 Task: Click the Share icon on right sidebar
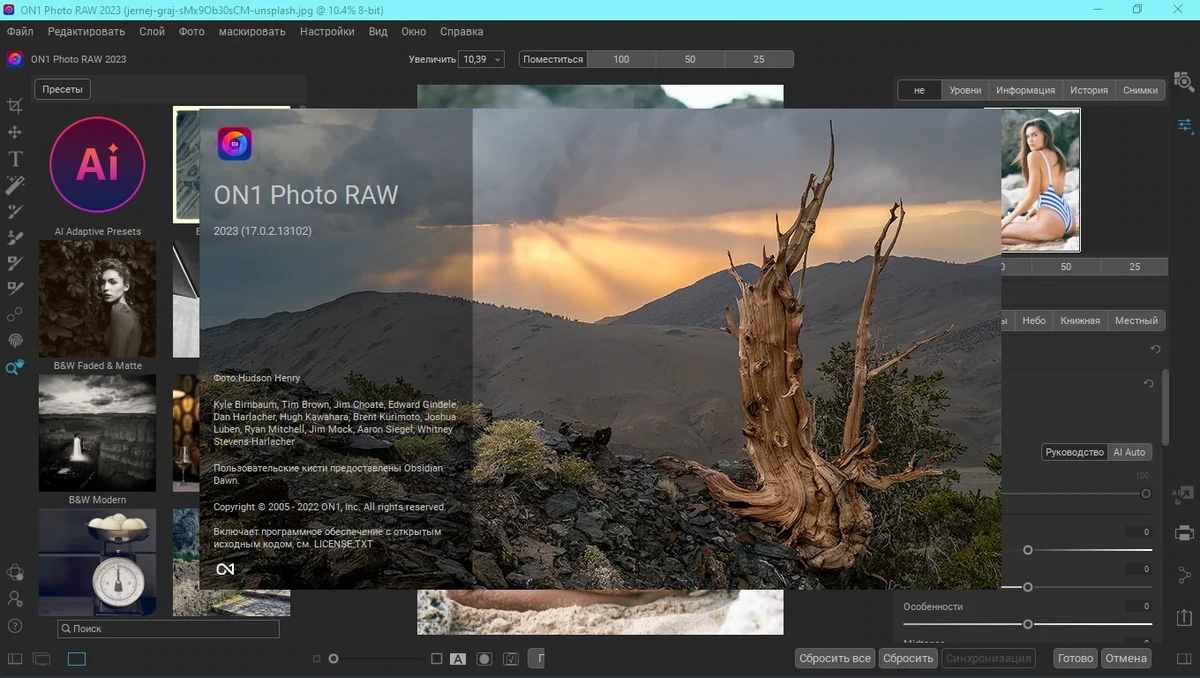point(1184,575)
